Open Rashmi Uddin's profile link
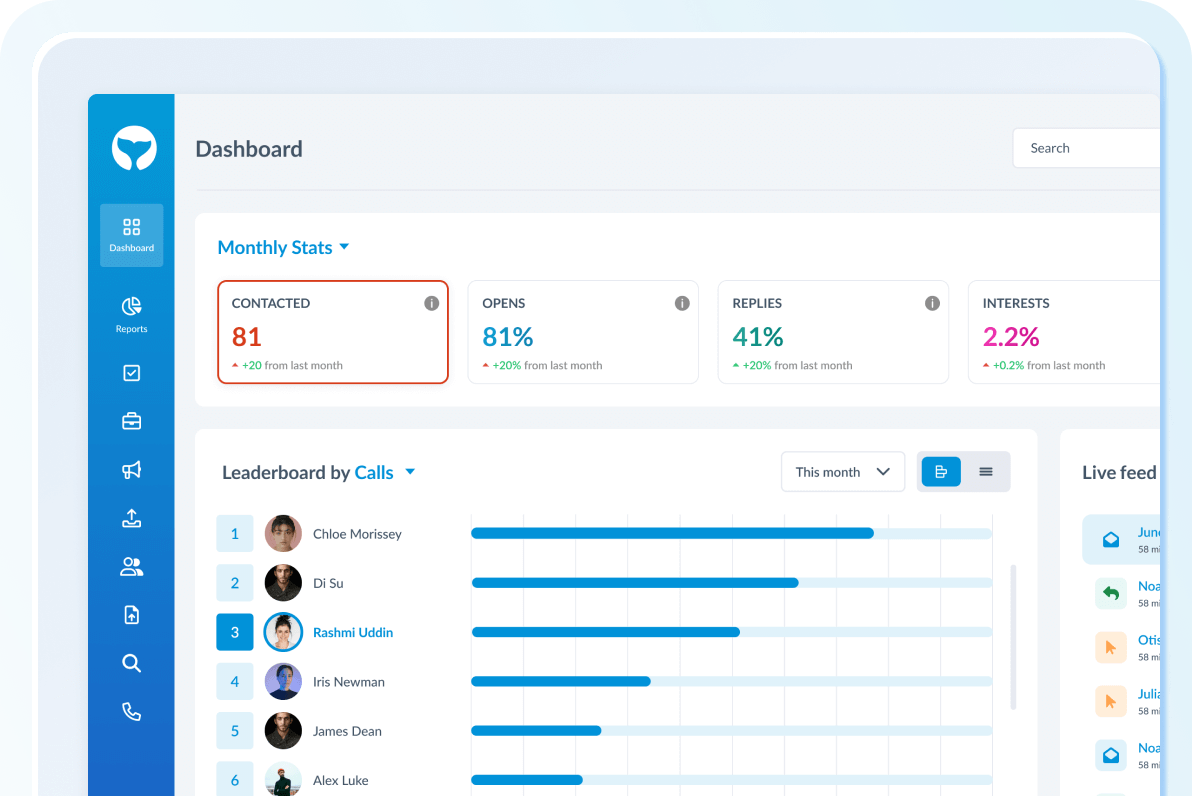The image size is (1192, 796). pyautogui.click(x=352, y=632)
